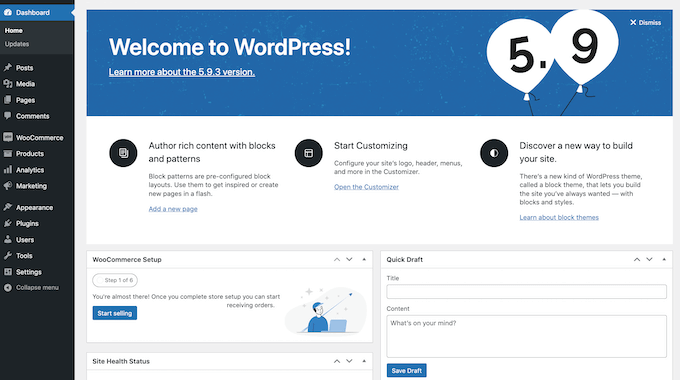Click the Start Customizing layout icon

pos(308,153)
